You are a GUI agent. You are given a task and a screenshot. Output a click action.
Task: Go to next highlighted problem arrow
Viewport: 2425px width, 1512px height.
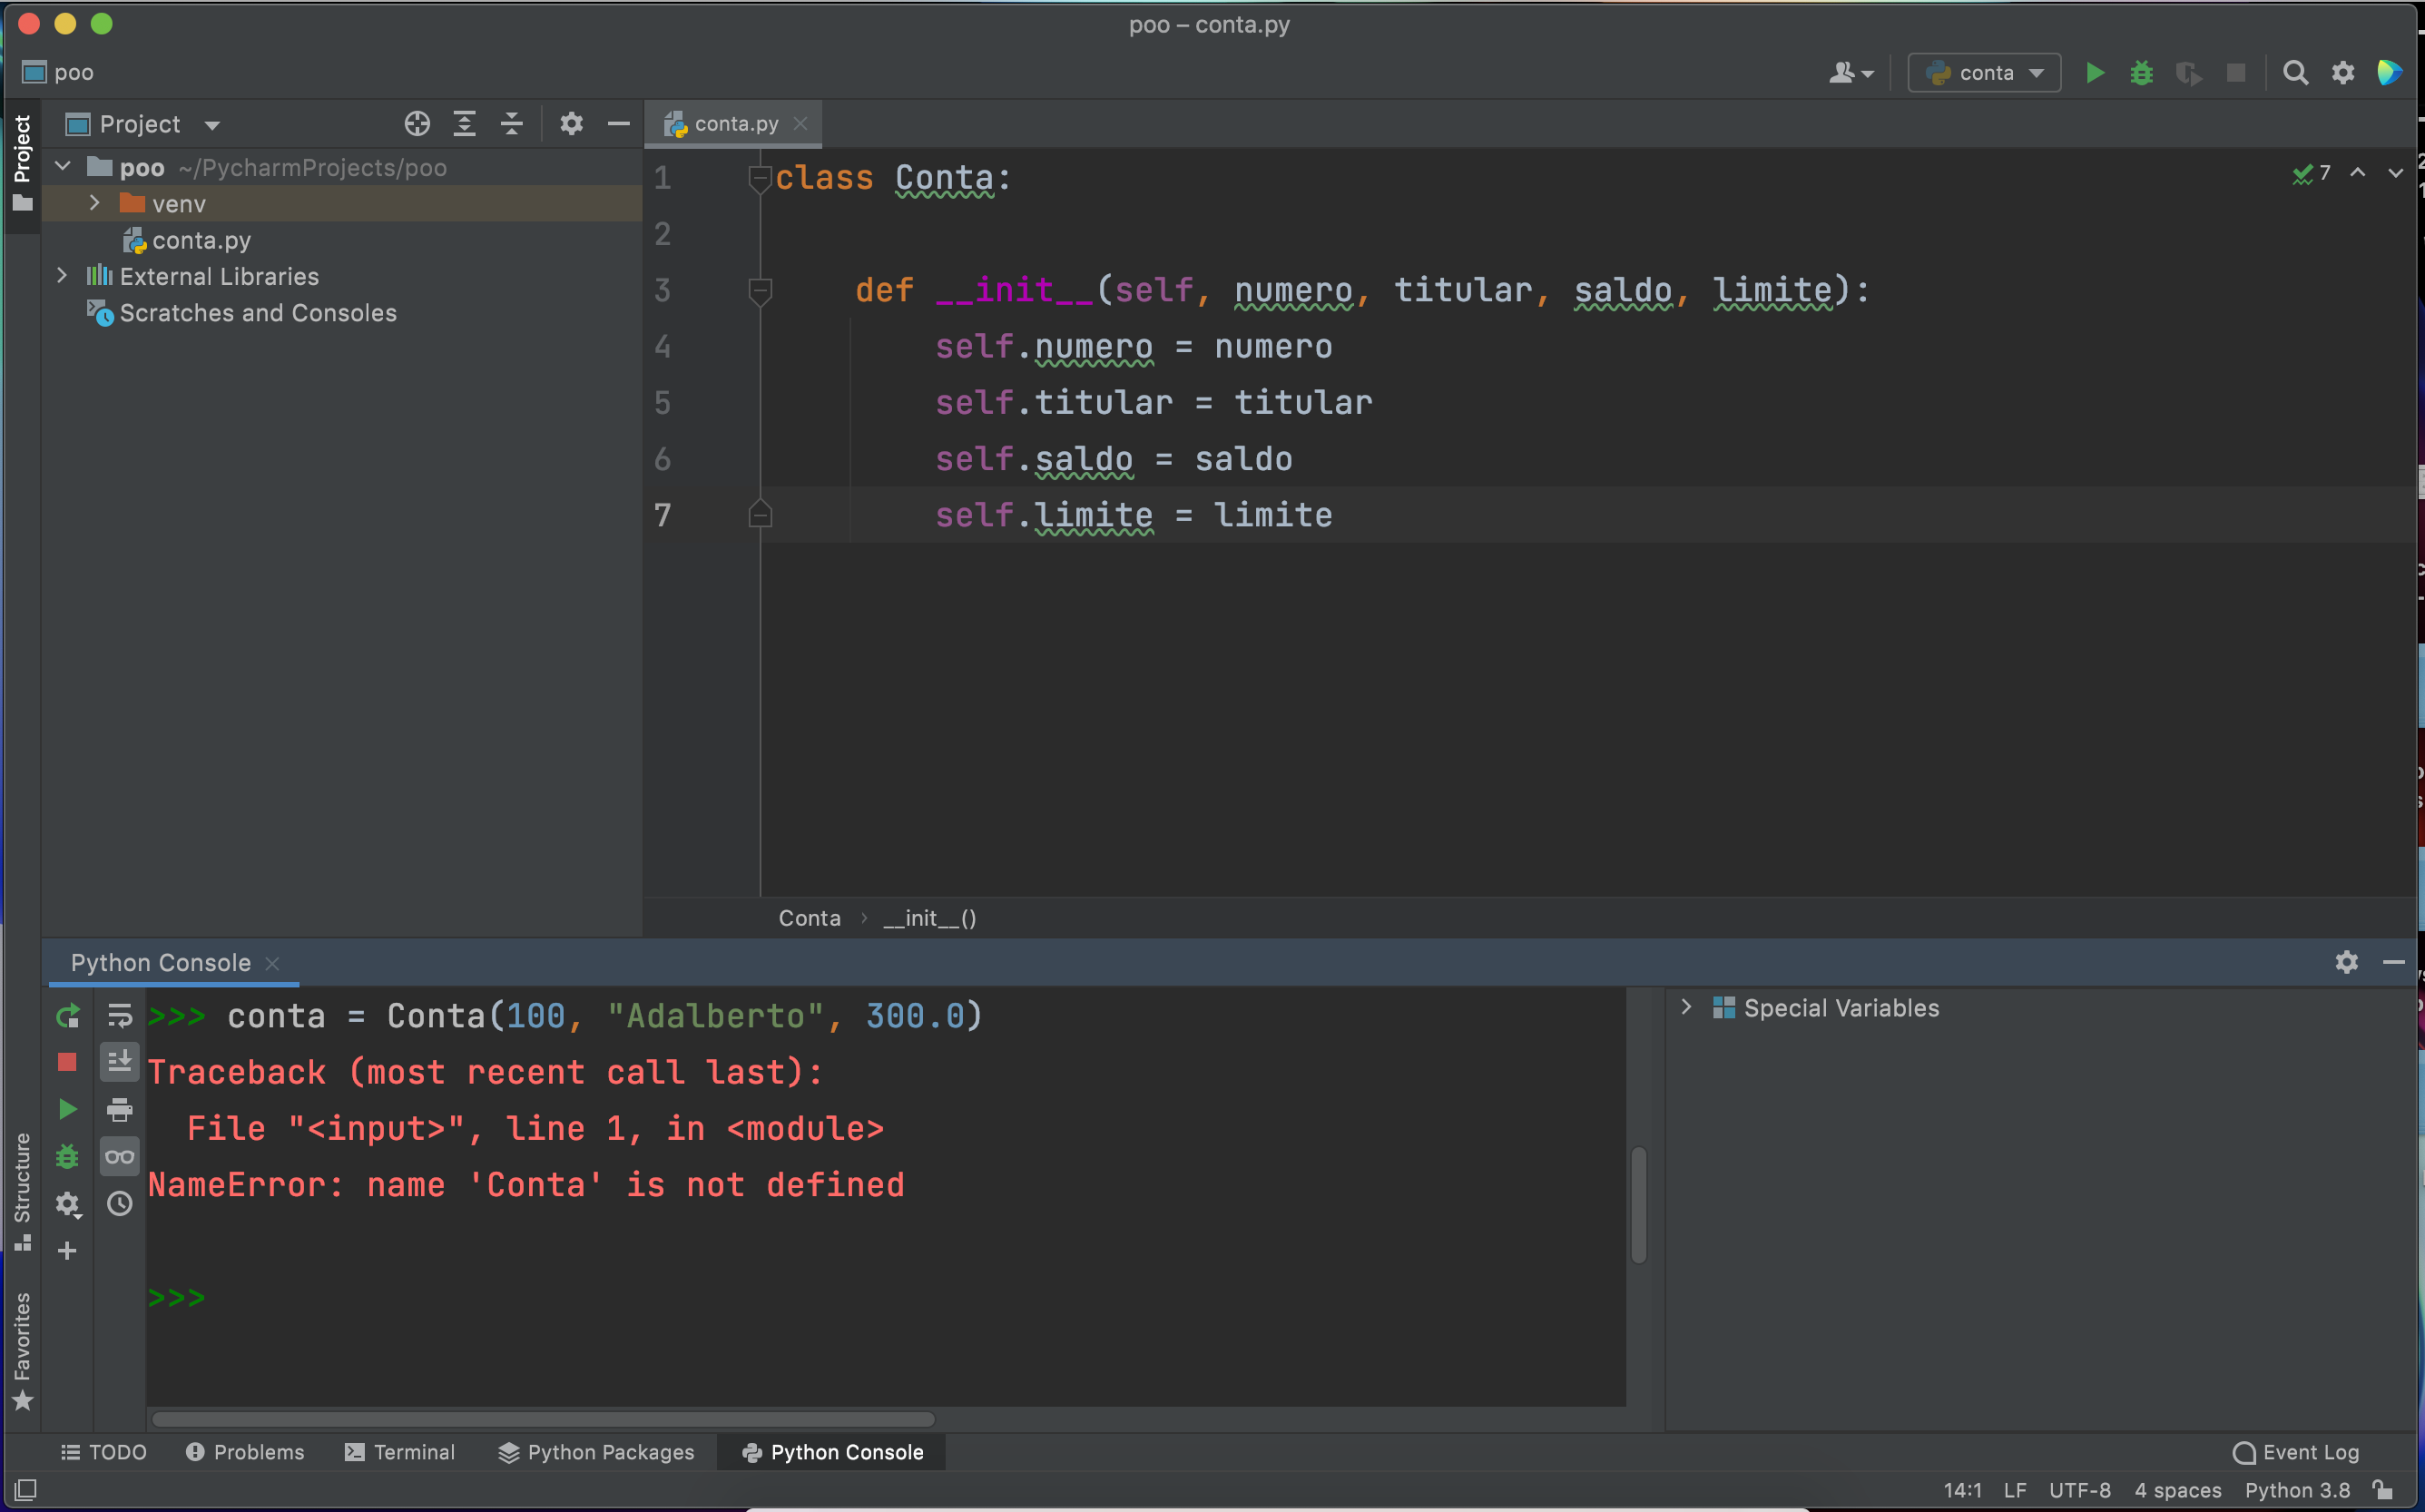coord(2395,173)
